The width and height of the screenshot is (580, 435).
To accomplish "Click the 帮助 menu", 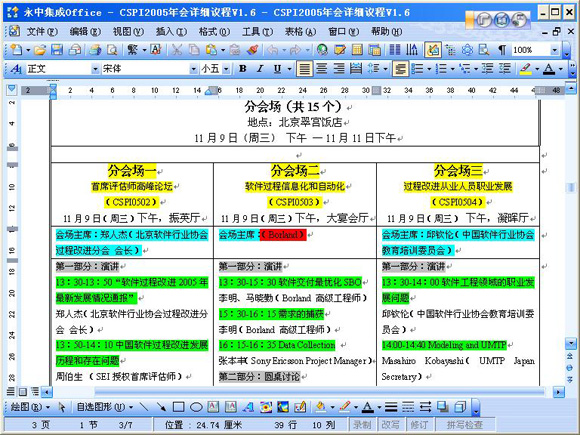I will point(386,32).
